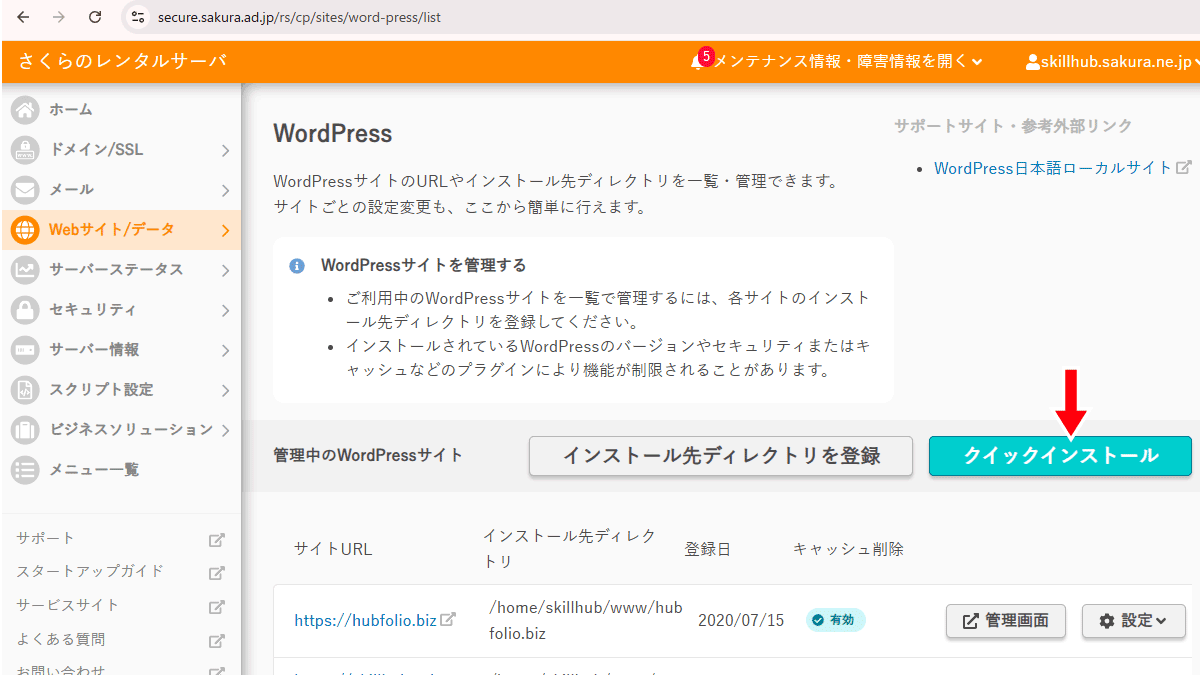Viewport: 1200px width, 675px height.
Task: Expand the Webサイト/データ chevron
Action: click(225, 231)
